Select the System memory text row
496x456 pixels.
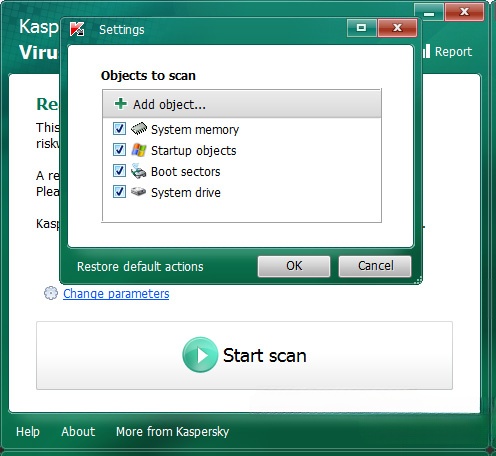pyautogui.click(x=195, y=129)
